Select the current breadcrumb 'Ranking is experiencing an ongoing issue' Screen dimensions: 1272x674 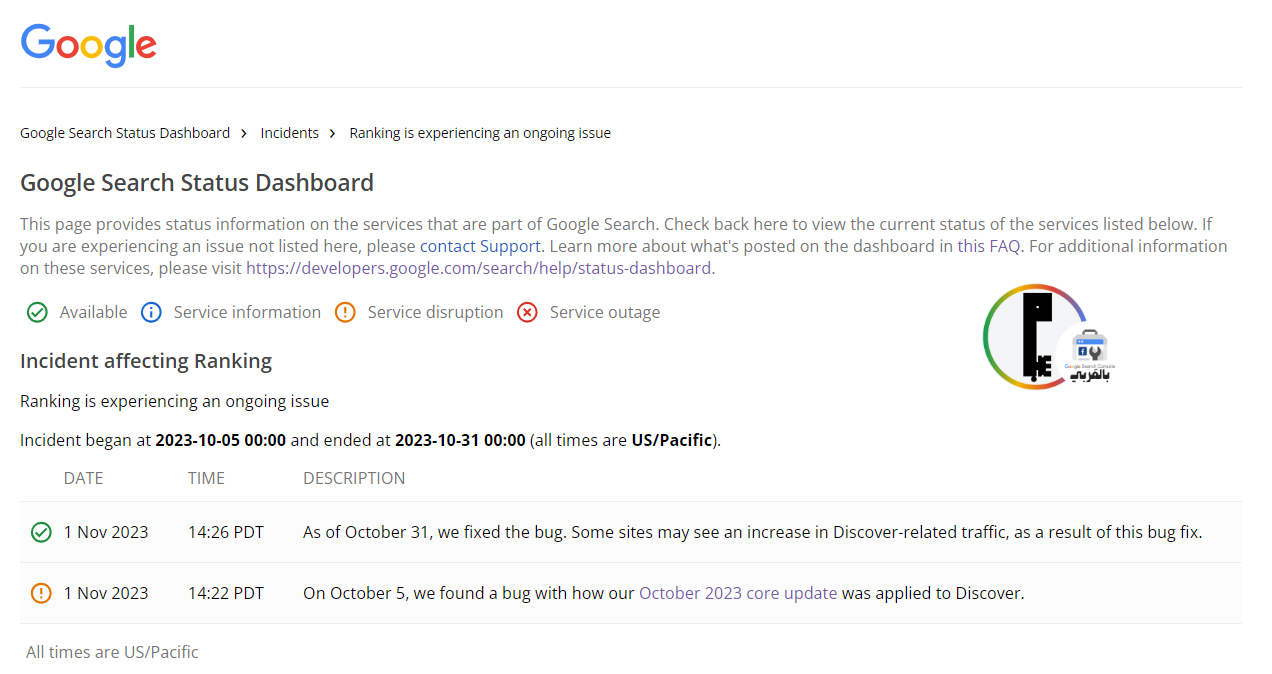click(480, 133)
